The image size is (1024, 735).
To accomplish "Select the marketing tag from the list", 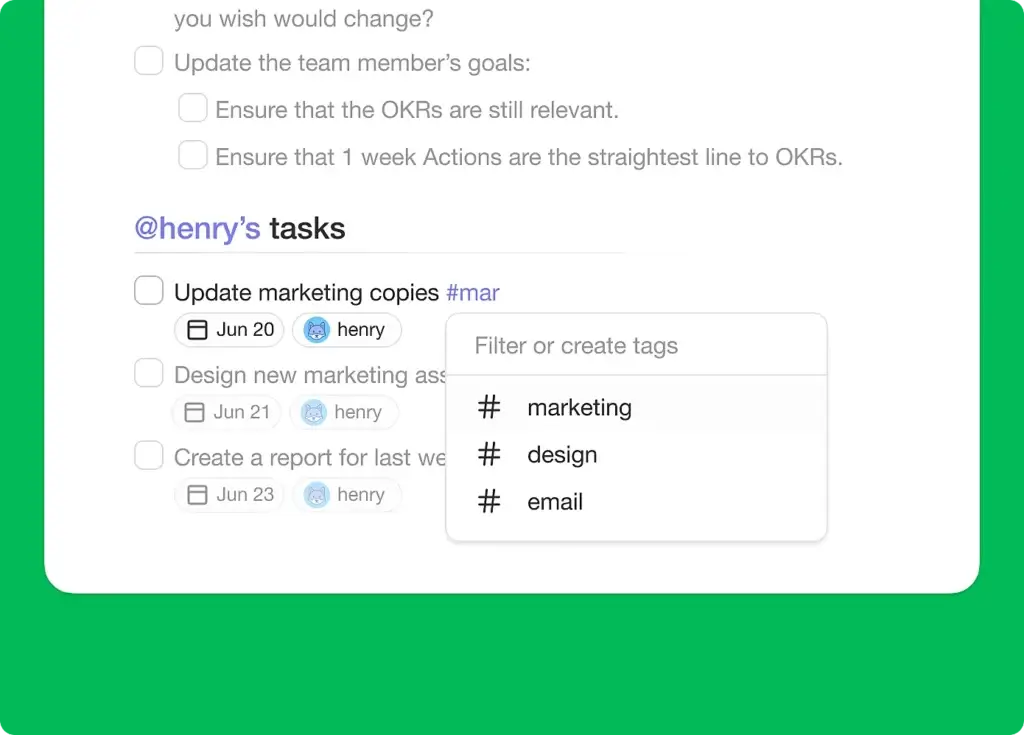I will tap(580, 407).
